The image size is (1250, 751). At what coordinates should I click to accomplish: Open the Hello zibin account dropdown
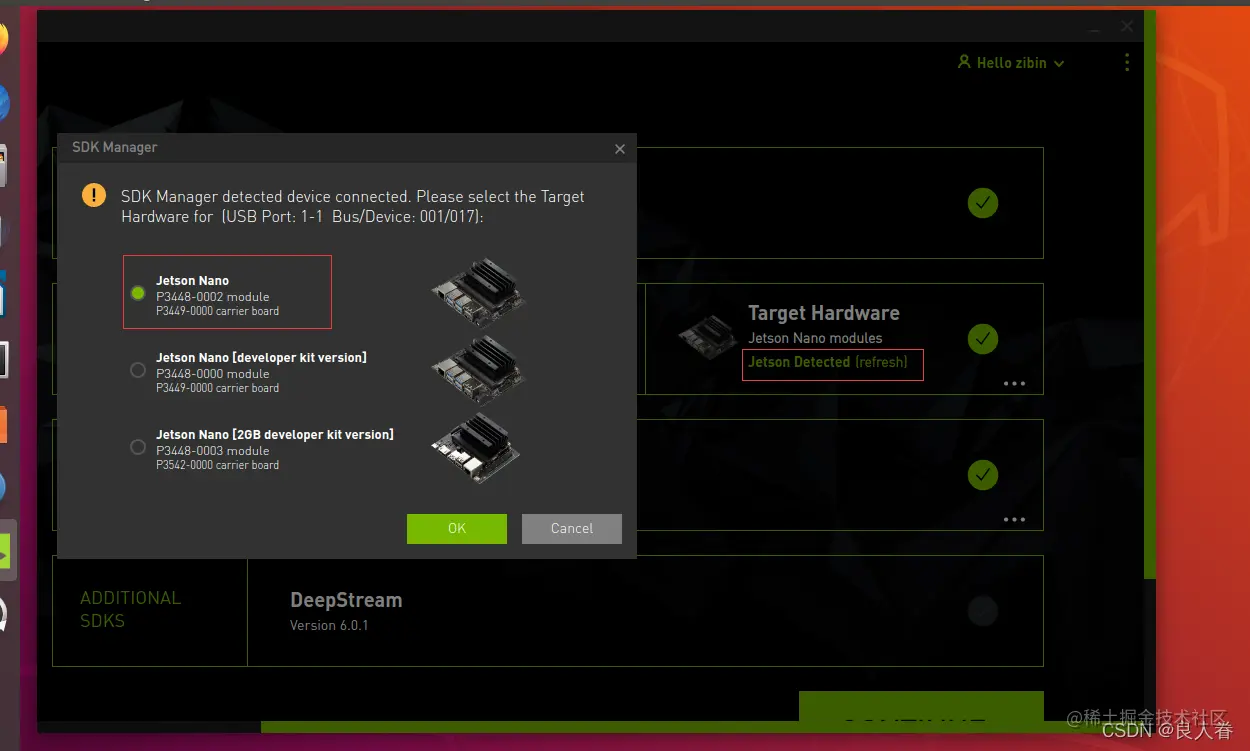pyautogui.click(x=1011, y=62)
